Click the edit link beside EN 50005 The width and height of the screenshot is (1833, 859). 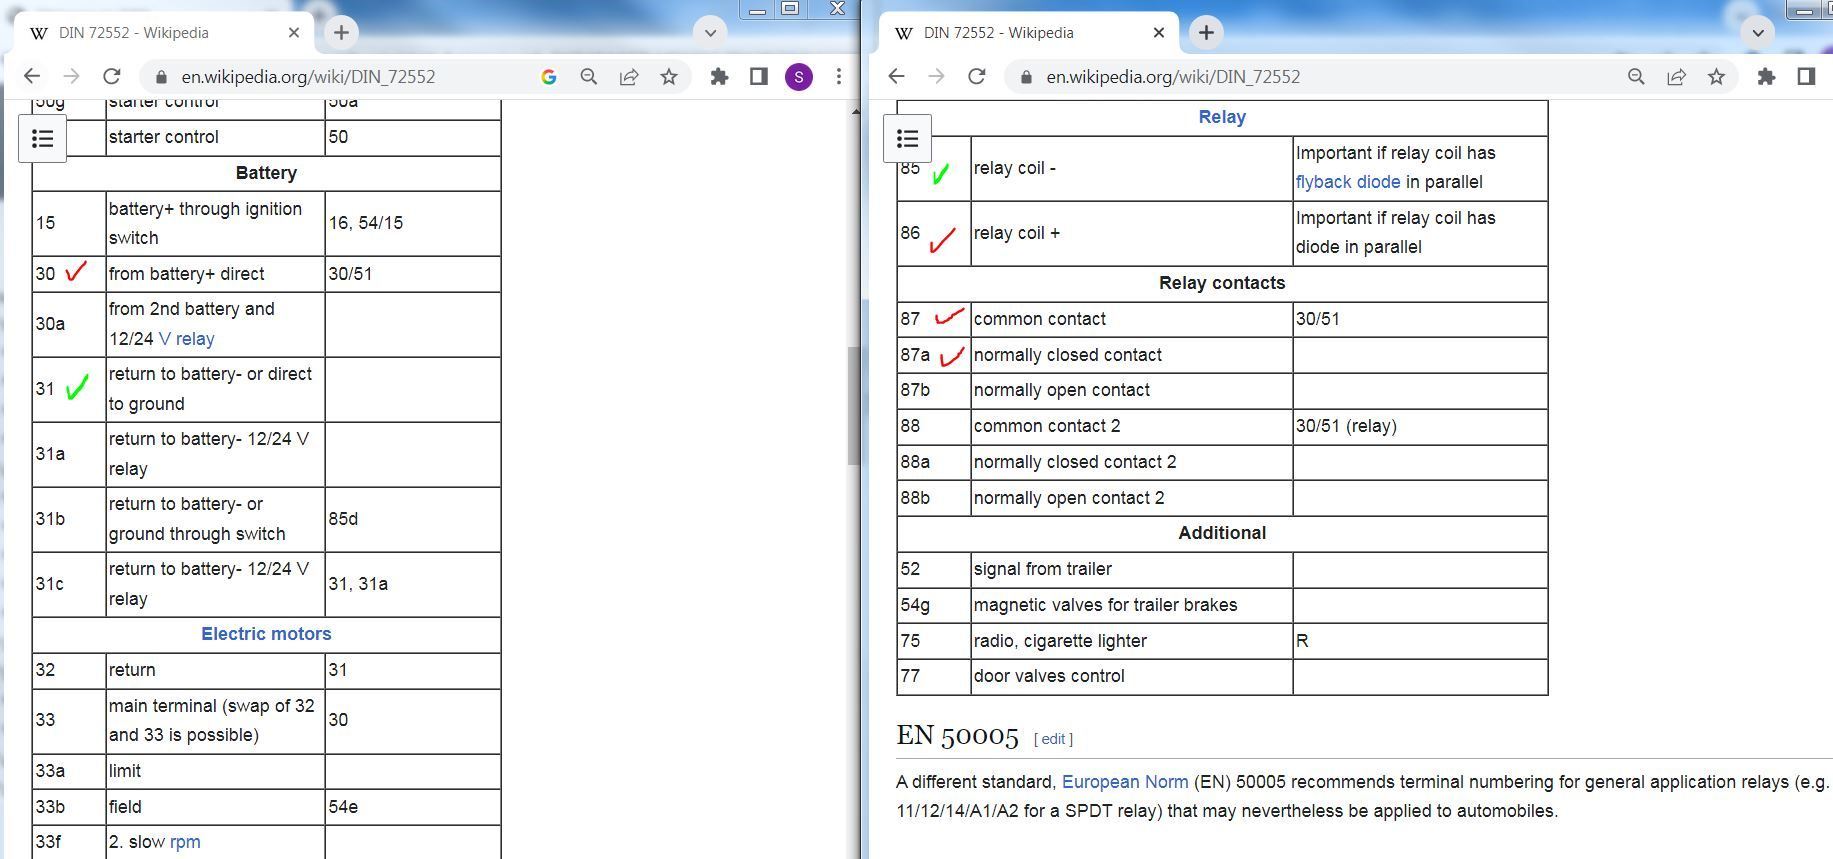pyautogui.click(x=1053, y=739)
